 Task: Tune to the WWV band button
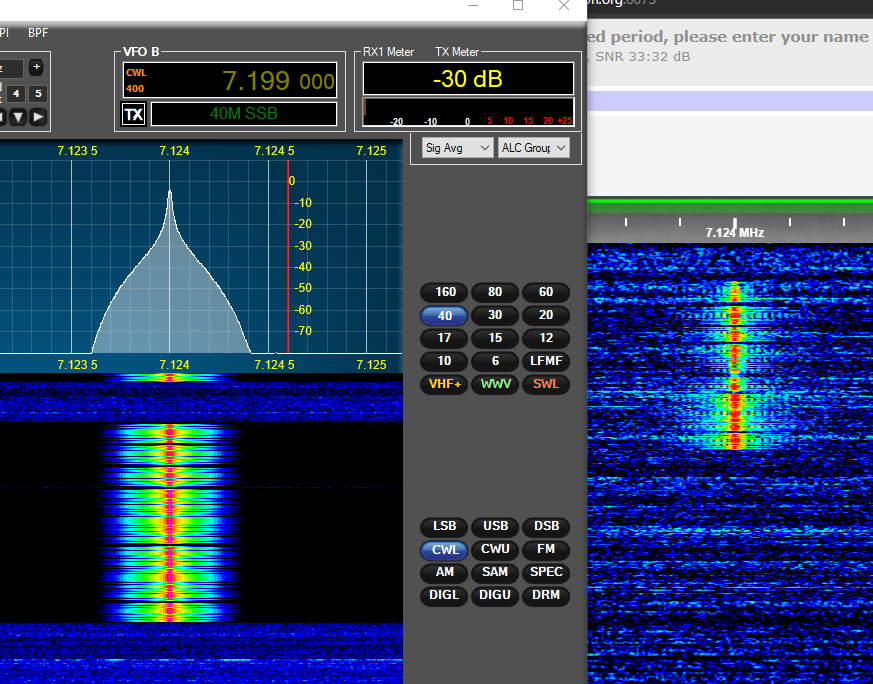coord(495,384)
